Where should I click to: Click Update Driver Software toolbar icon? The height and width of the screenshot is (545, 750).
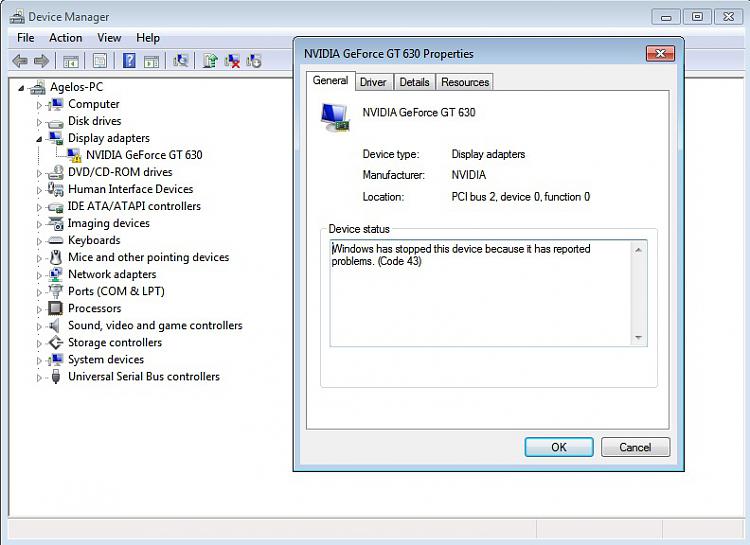[x=210, y=61]
